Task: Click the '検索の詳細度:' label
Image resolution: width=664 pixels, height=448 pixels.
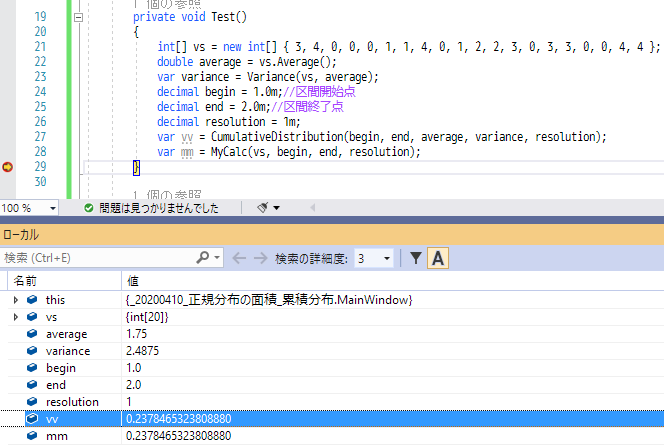Action: tap(311, 258)
